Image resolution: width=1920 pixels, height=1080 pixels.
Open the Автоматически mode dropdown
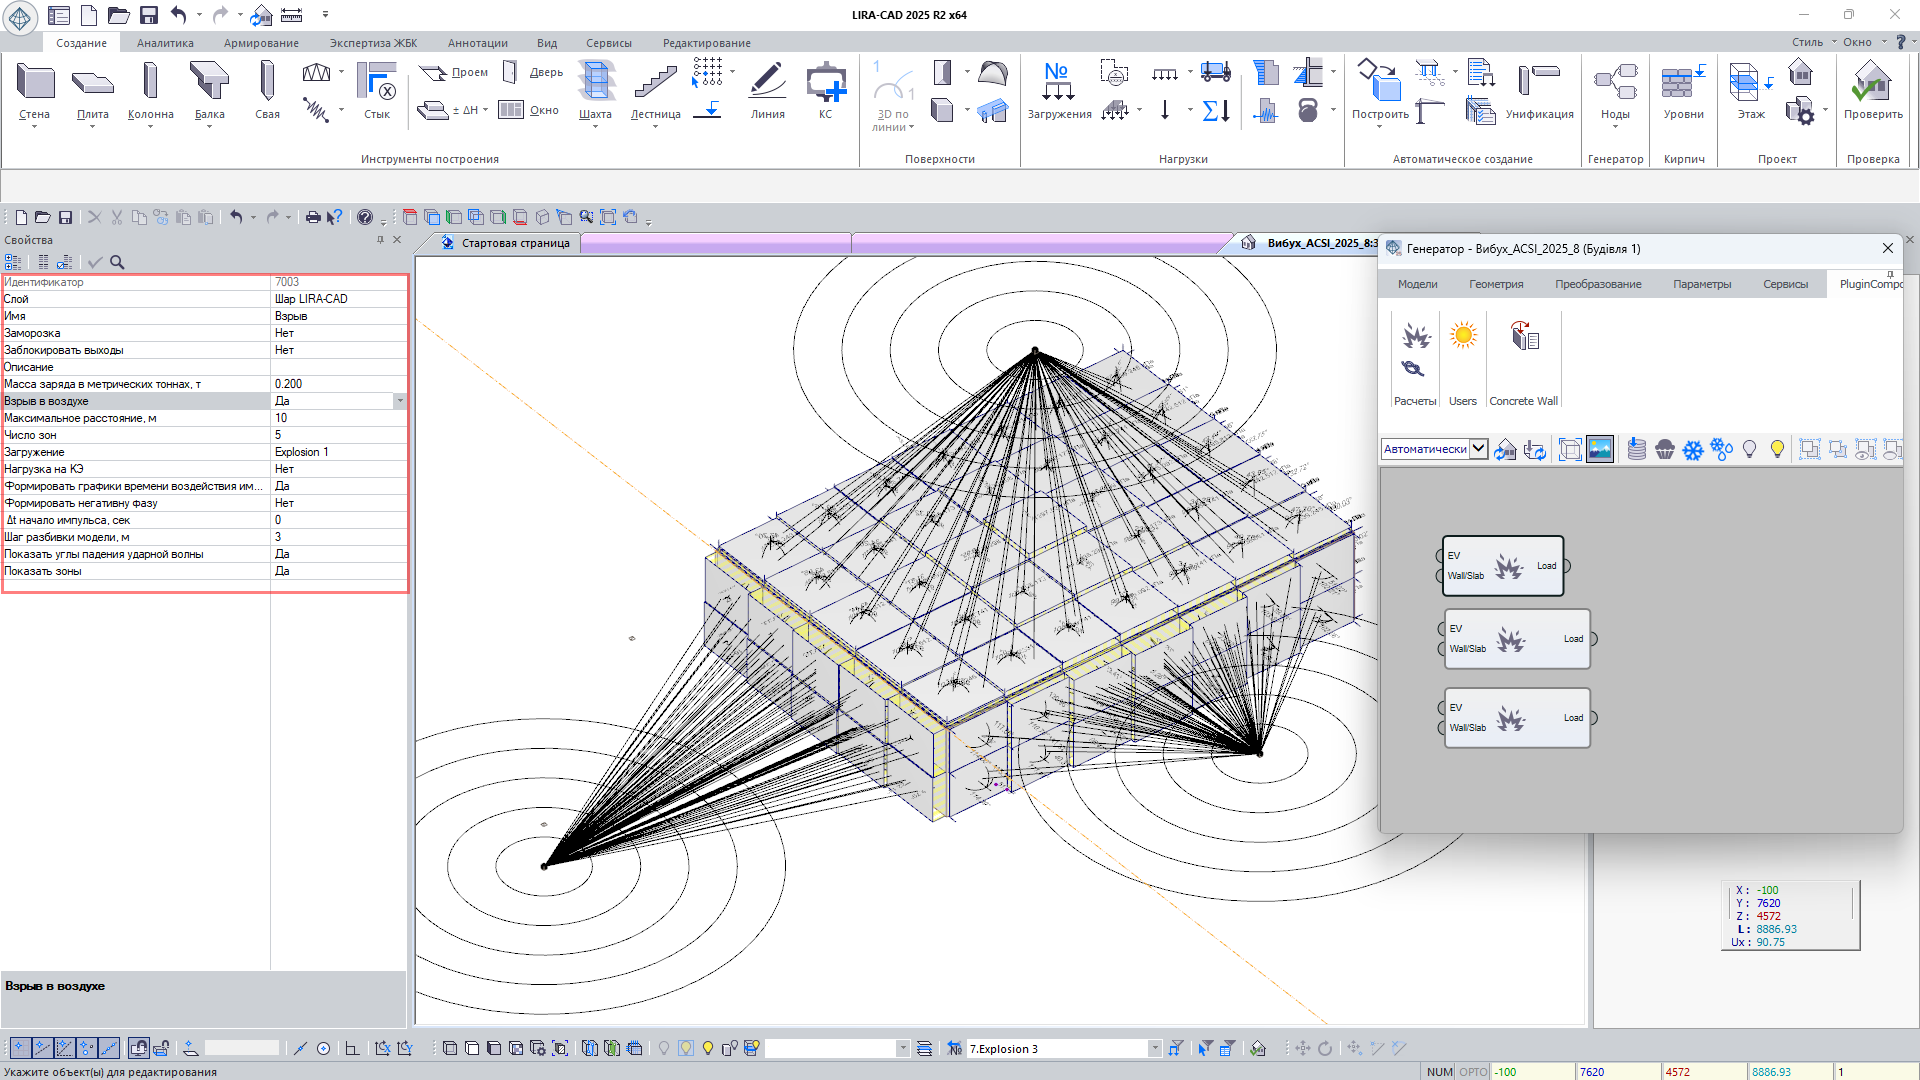click(1478, 449)
